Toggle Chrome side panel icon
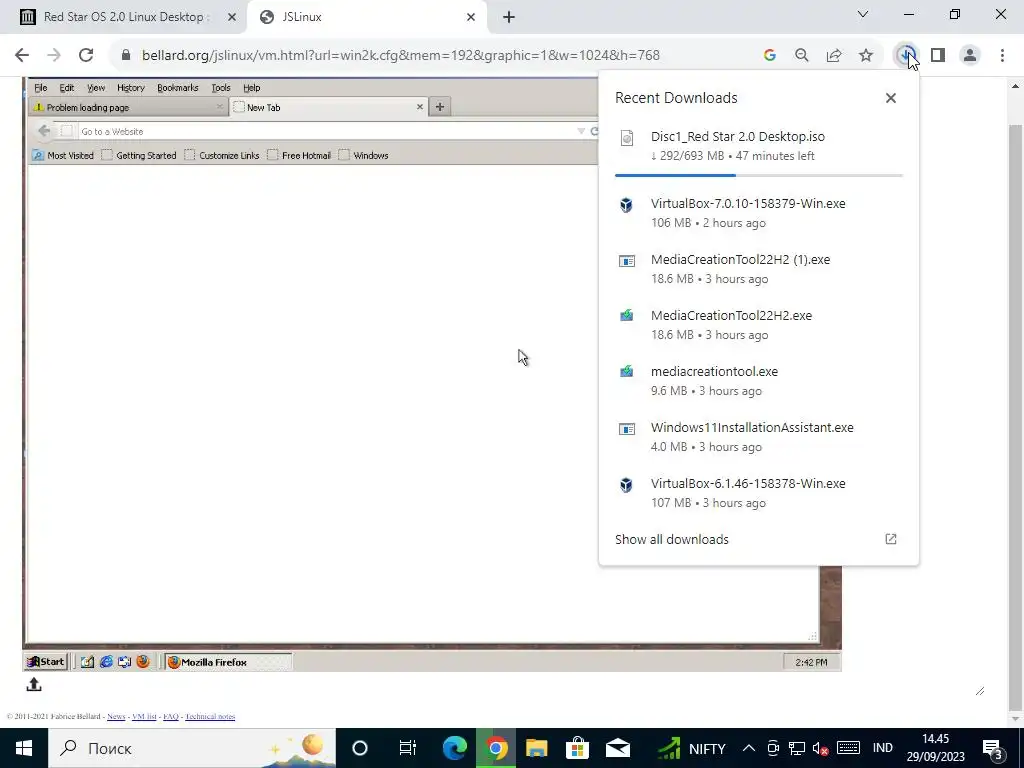The height and width of the screenshot is (768, 1024). 938,56
